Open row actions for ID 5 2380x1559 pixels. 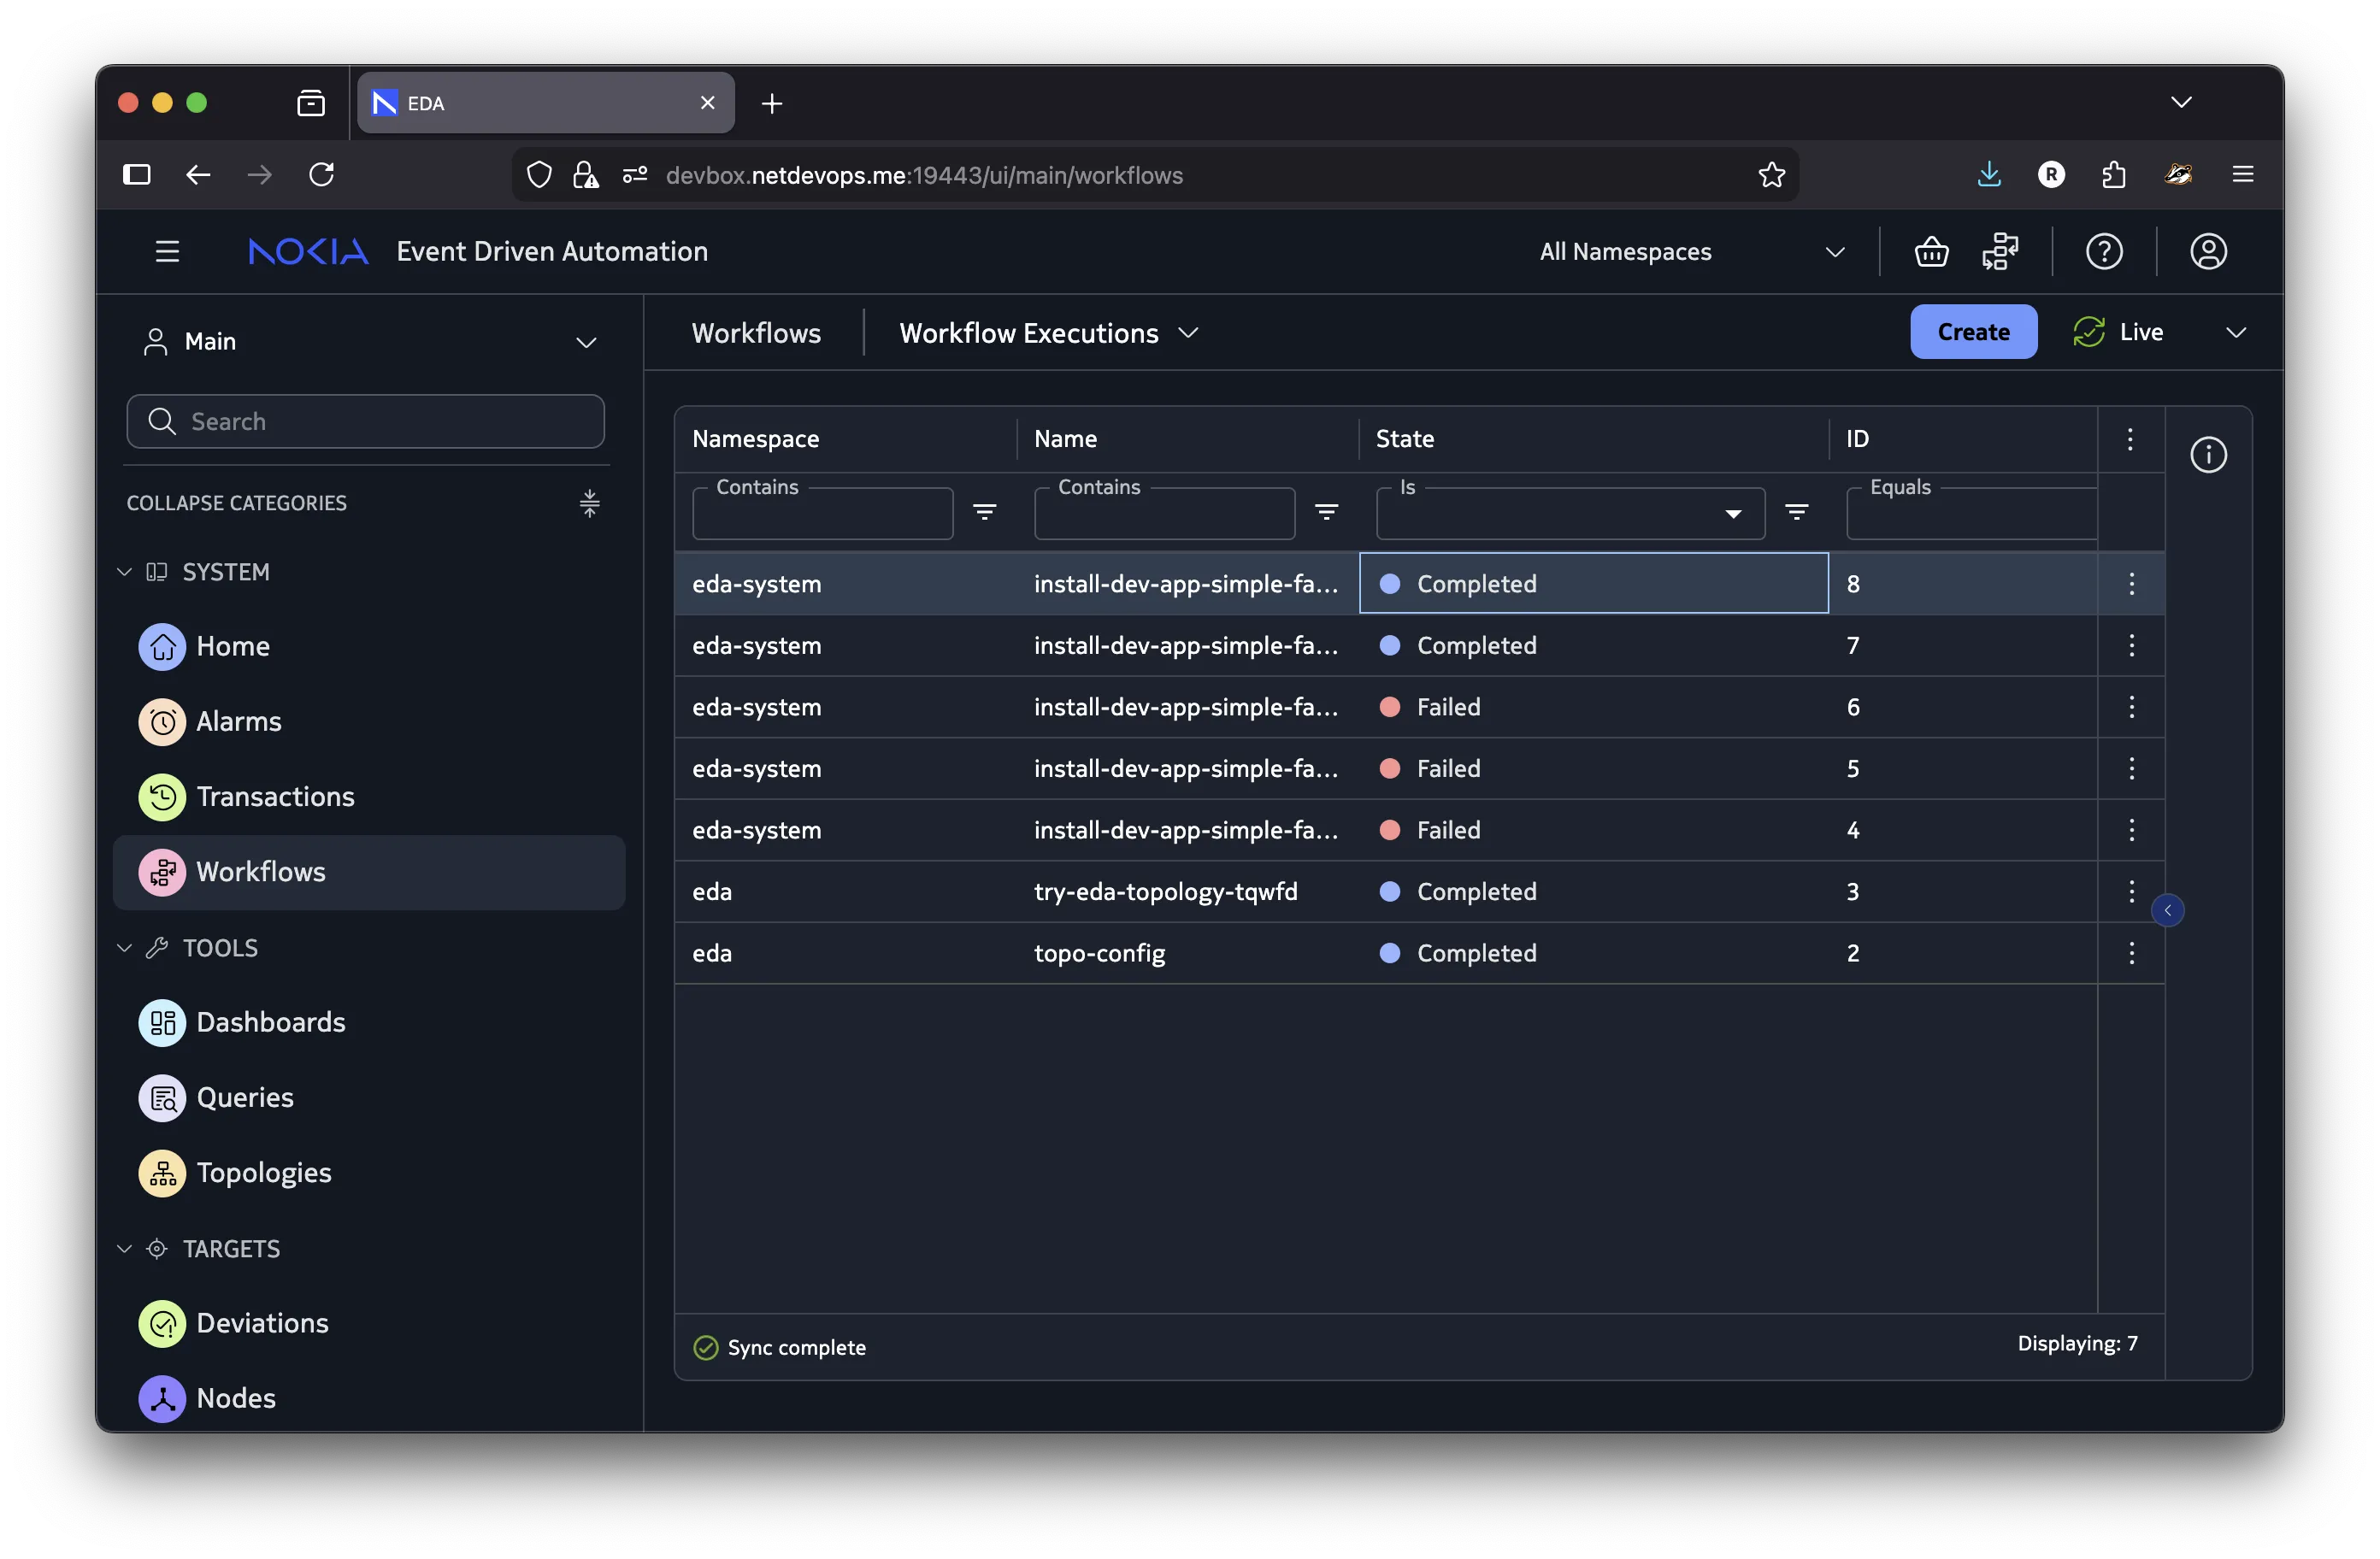[2131, 768]
